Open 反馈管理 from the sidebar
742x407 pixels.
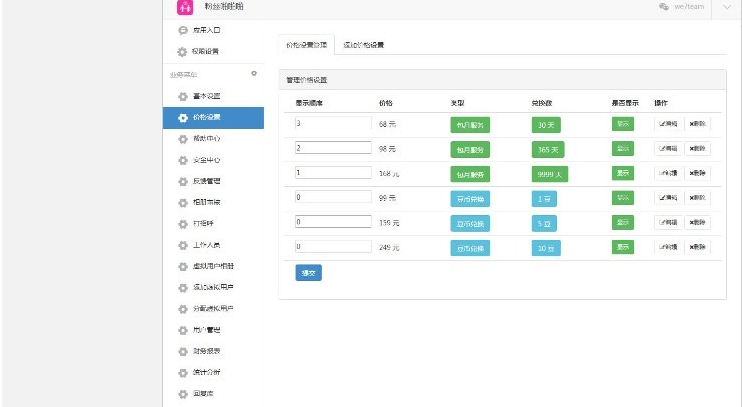pyautogui.click(x=205, y=181)
